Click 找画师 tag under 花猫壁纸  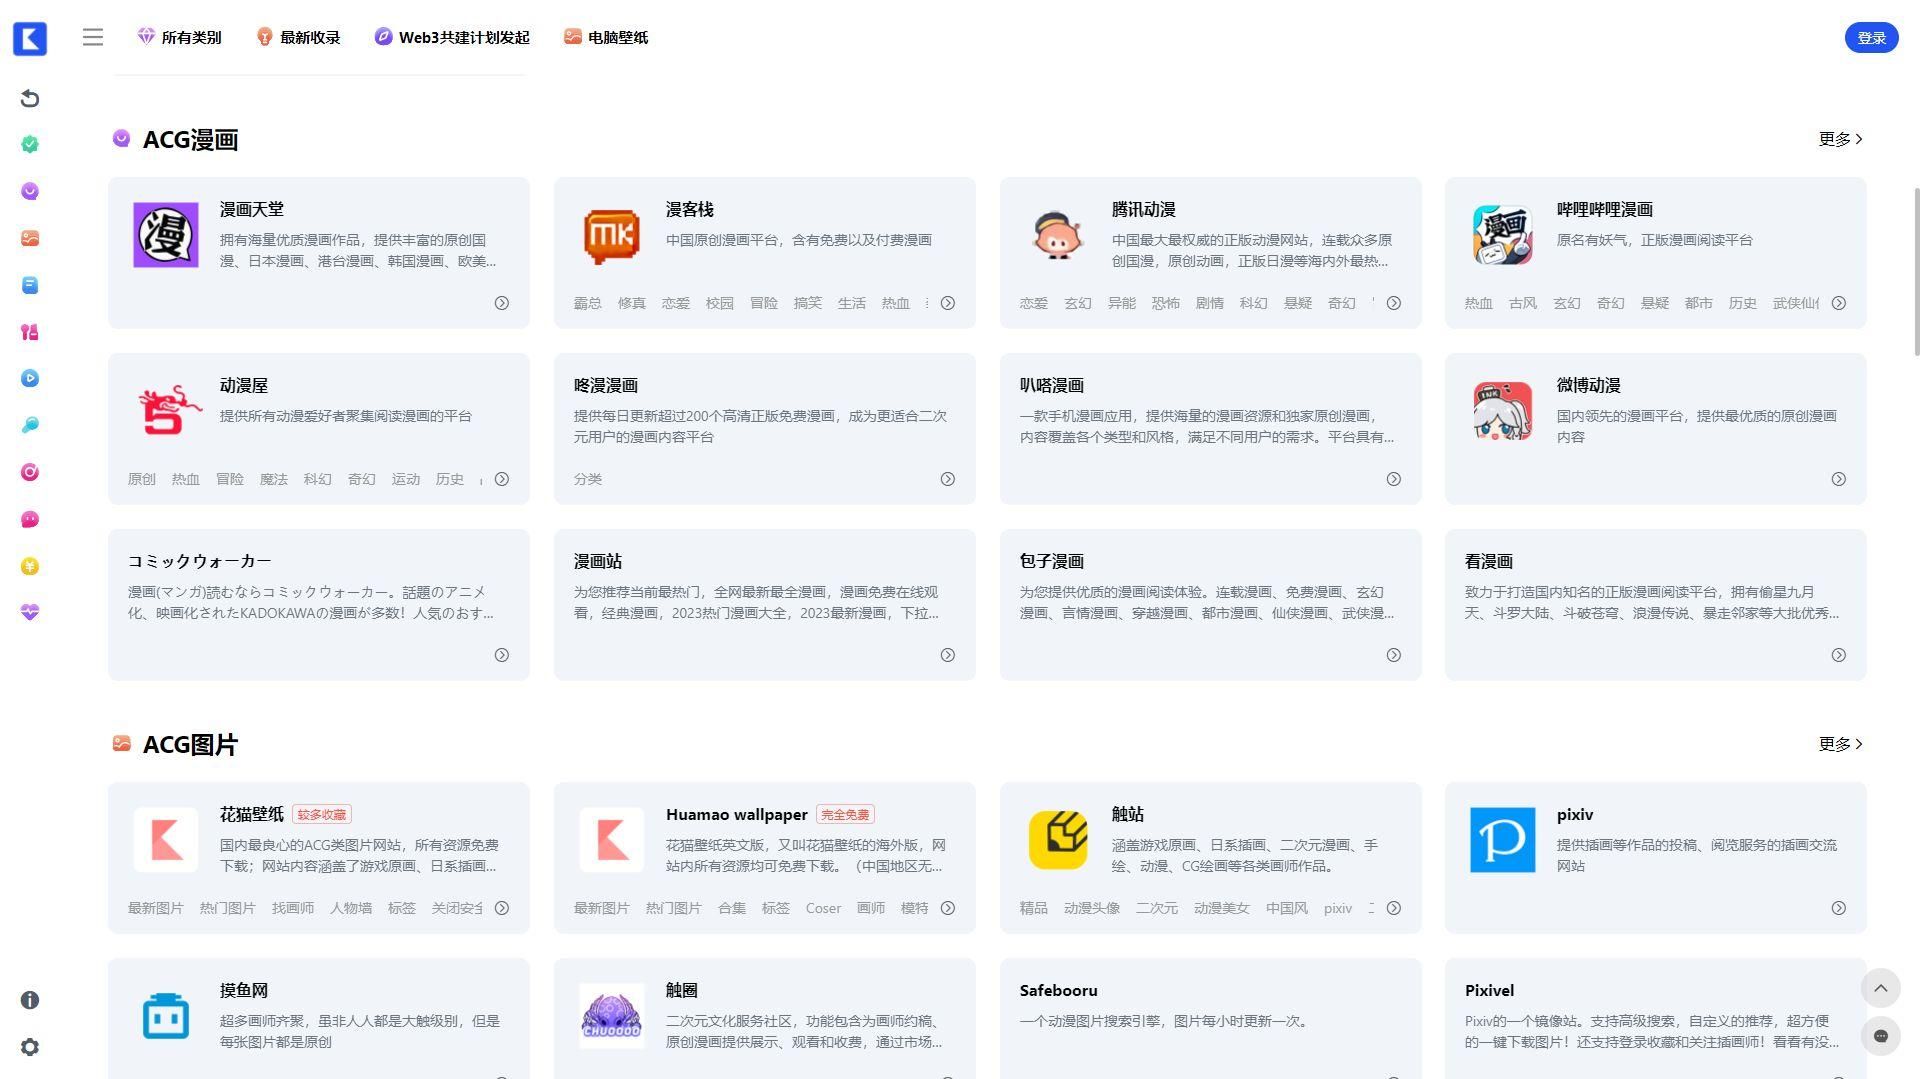tap(293, 908)
